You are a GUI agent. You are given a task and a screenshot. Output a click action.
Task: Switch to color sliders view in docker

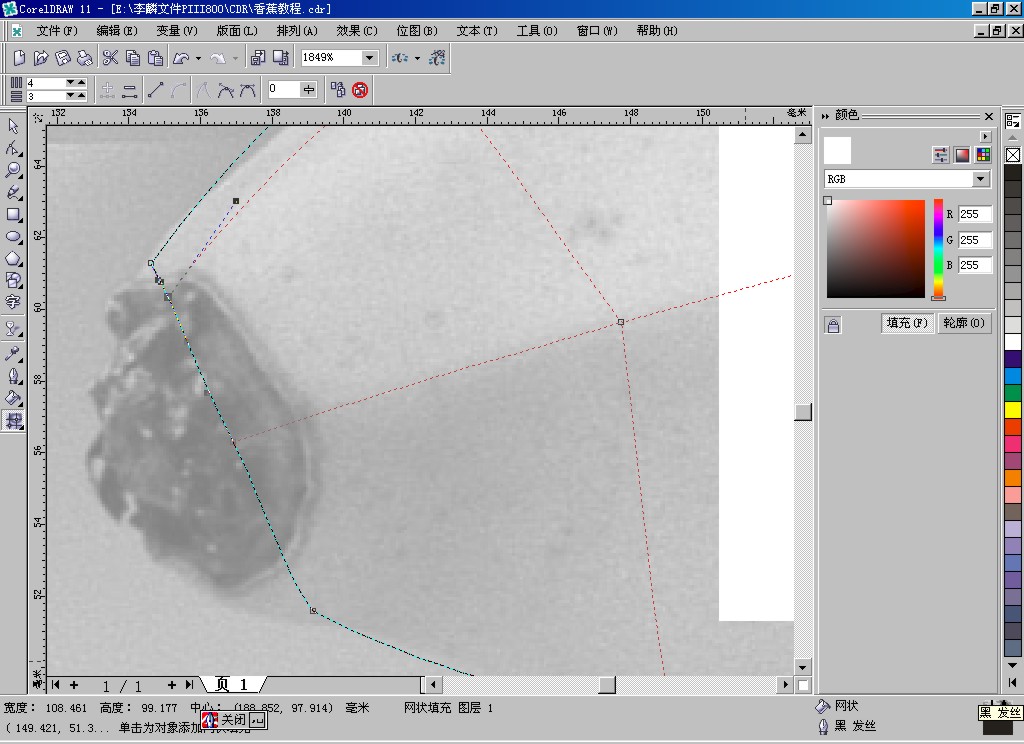940,155
